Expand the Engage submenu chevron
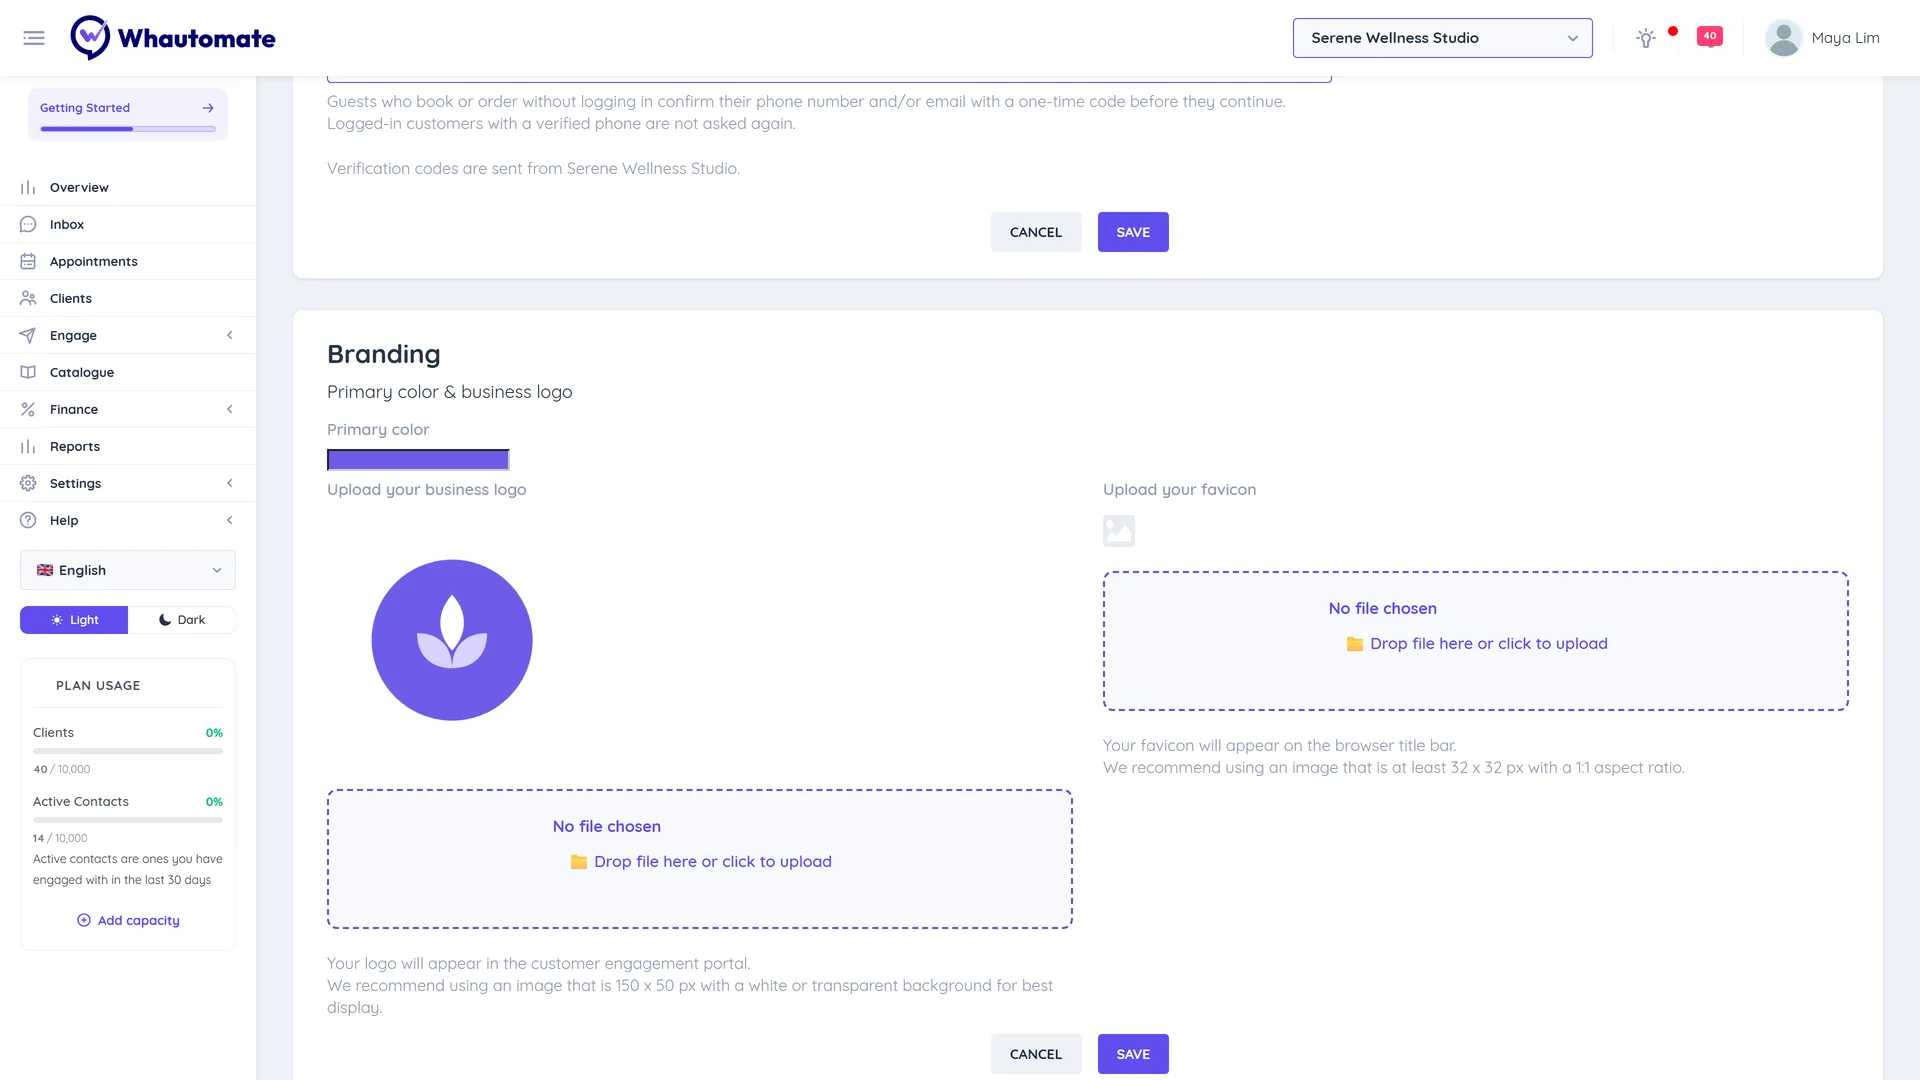 tap(230, 336)
